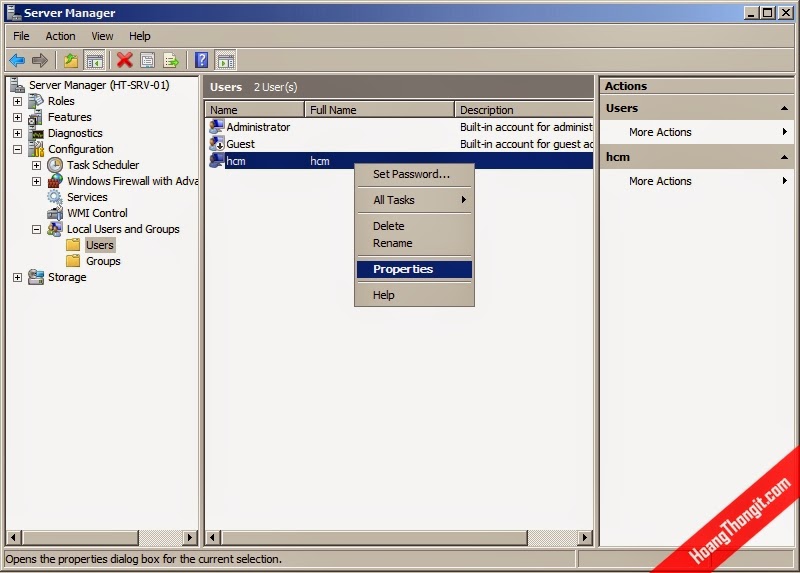Click the red X Delete toolbar icon
This screenshot has width=800, height=573.
pyautogui.click(x=124, y=60)
